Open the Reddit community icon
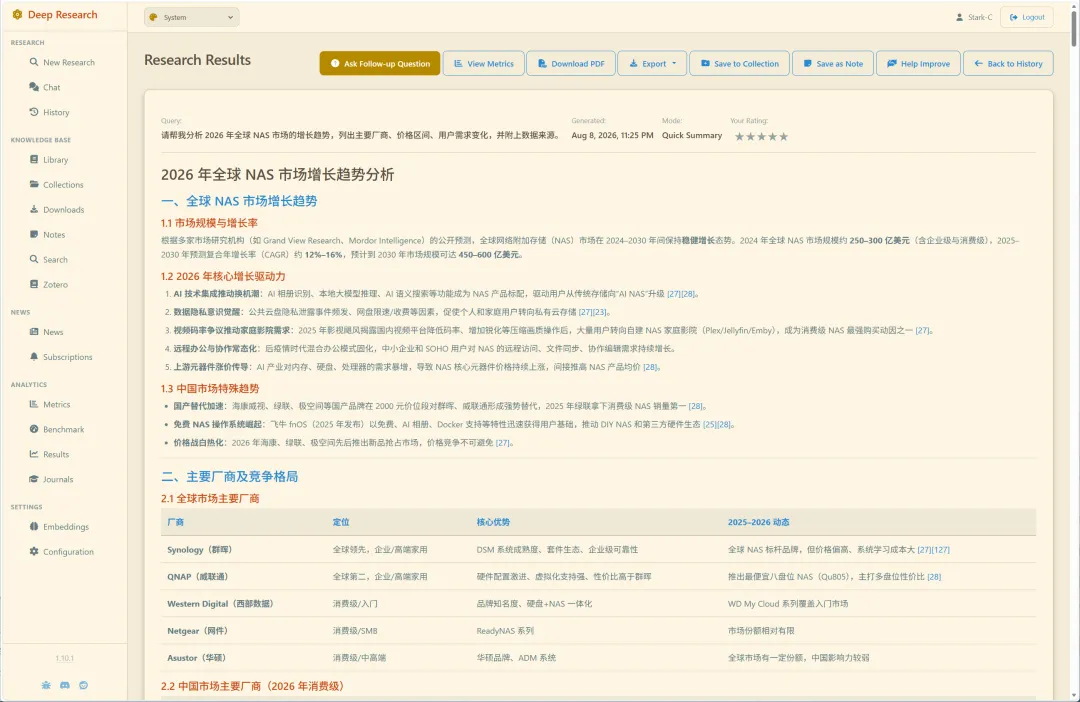 coord(83,685)
